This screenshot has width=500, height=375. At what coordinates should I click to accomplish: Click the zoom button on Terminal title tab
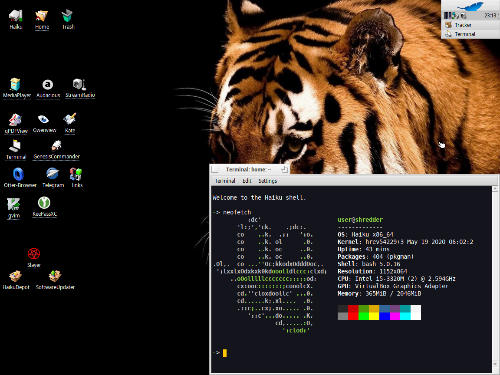284,169
